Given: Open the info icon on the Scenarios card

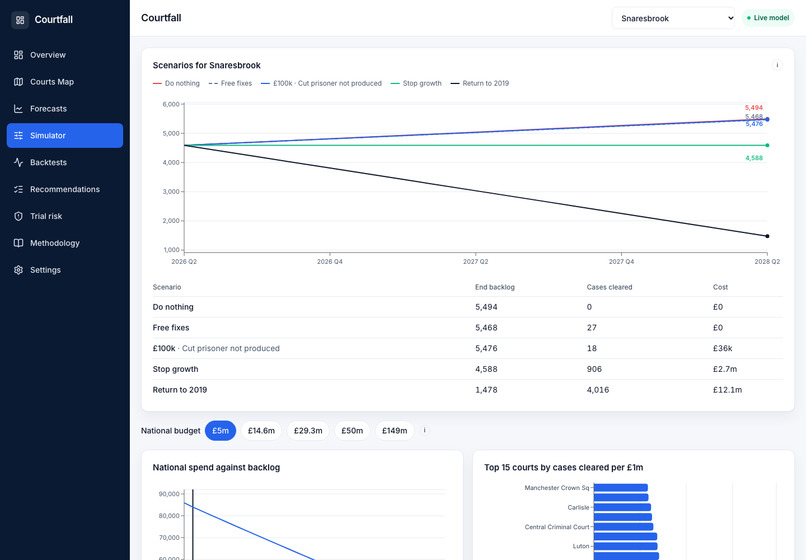Looking at the screenshot, I should (777, 65).
